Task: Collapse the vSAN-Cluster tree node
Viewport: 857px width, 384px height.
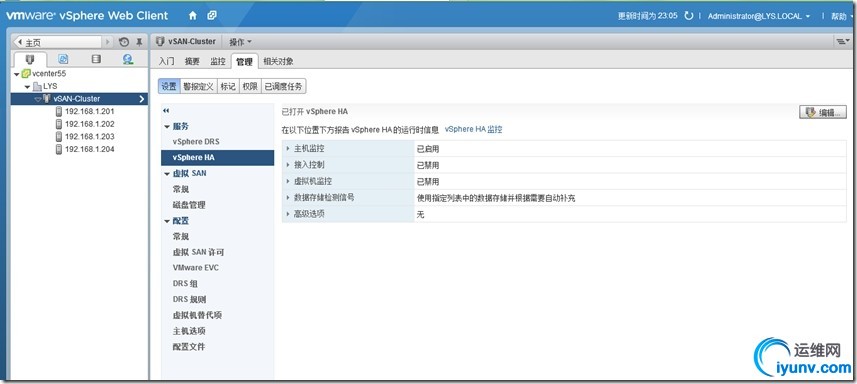Action: coord(38,99)
